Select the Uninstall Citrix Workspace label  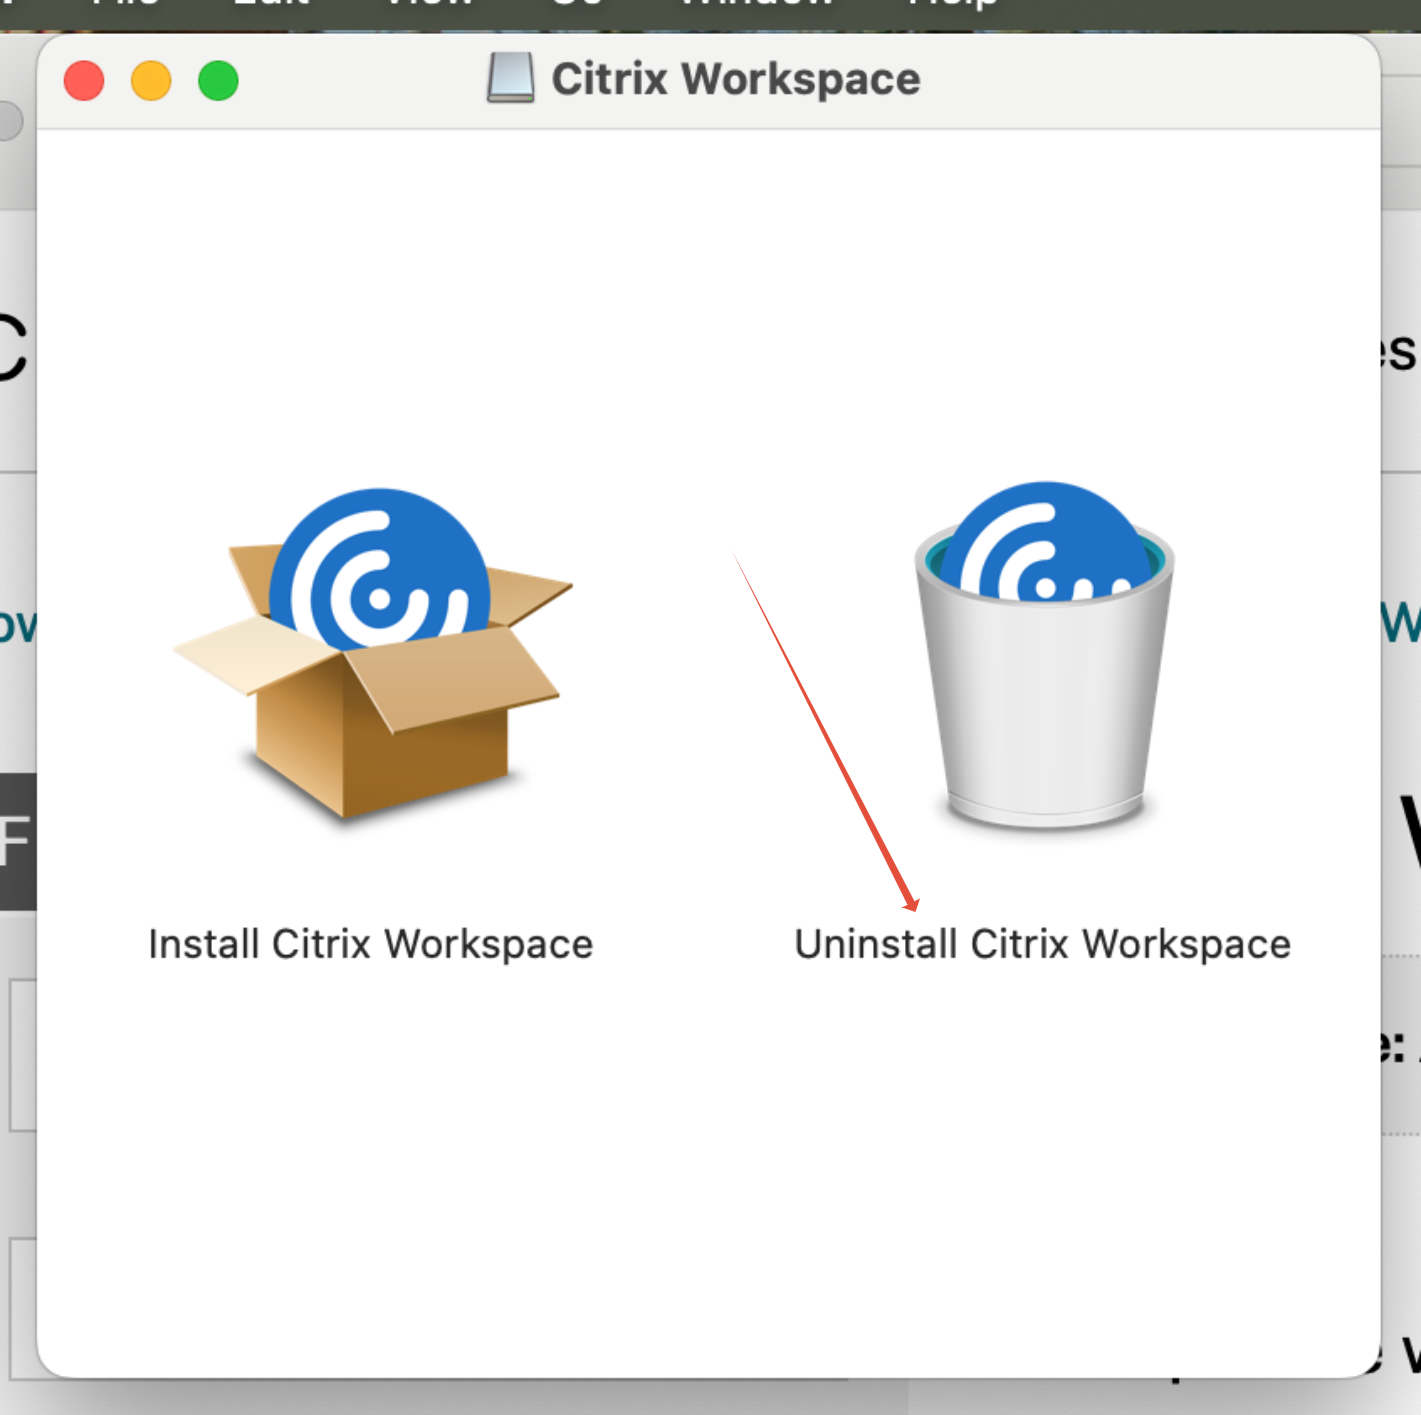[1042, 945]
